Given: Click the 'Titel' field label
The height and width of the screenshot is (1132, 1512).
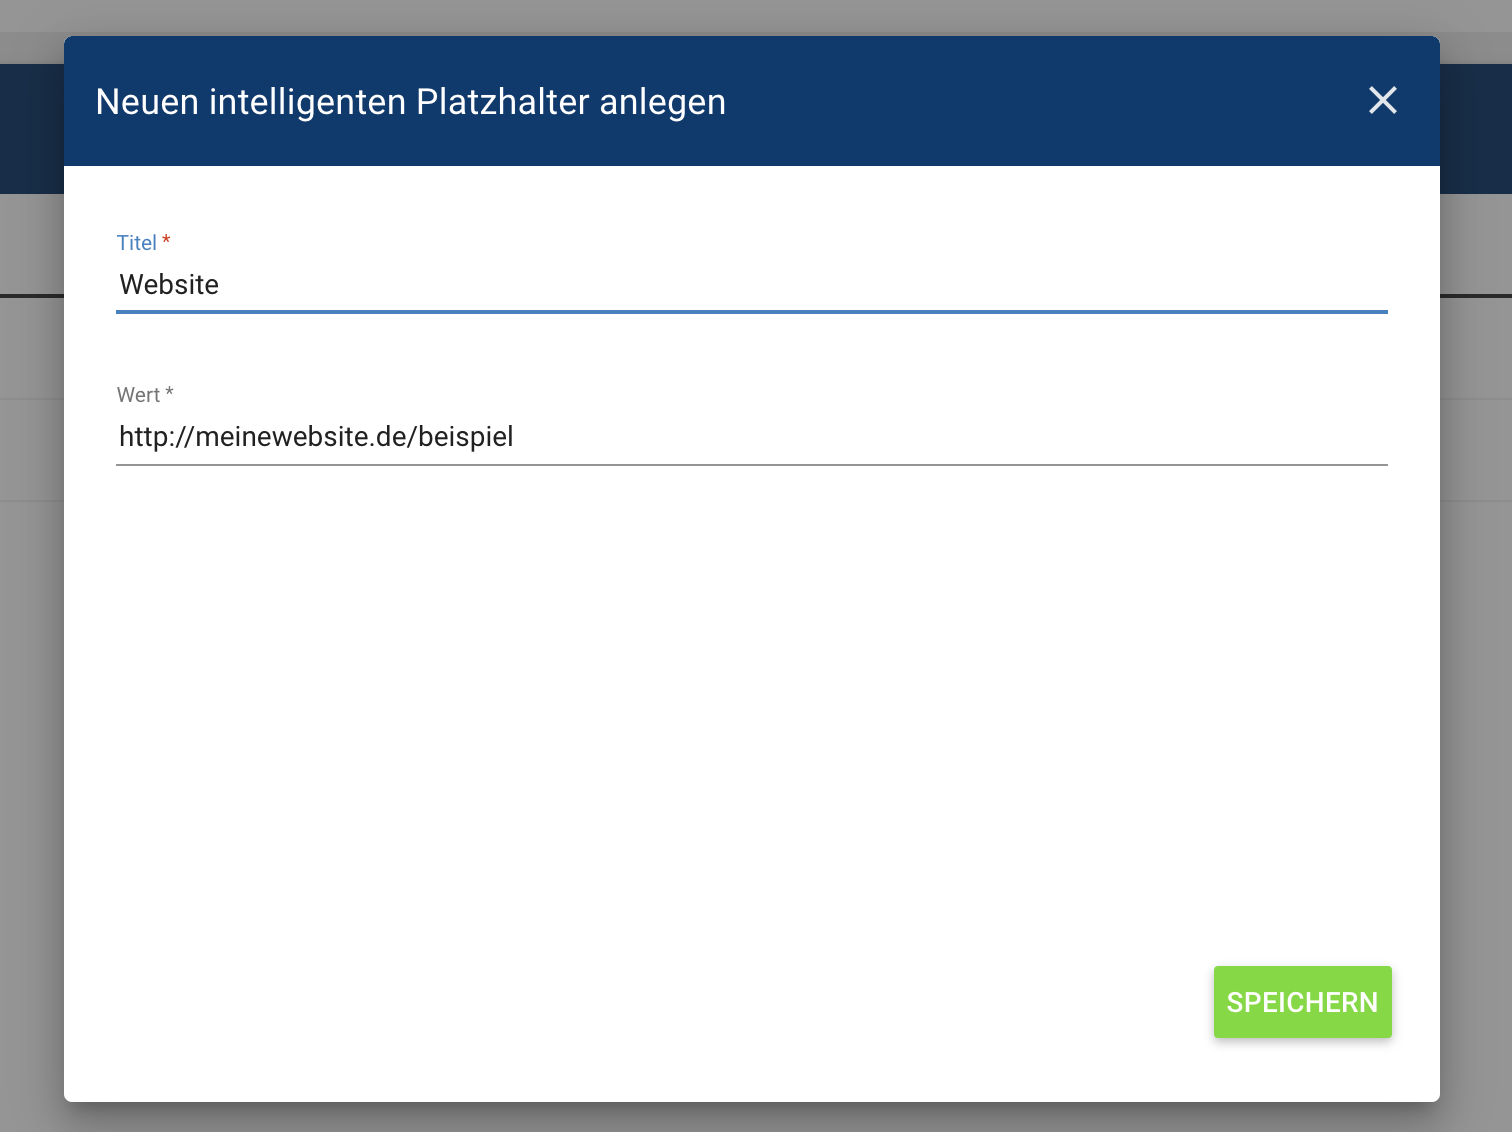Looking at the screenshot, I should [137, 243].
